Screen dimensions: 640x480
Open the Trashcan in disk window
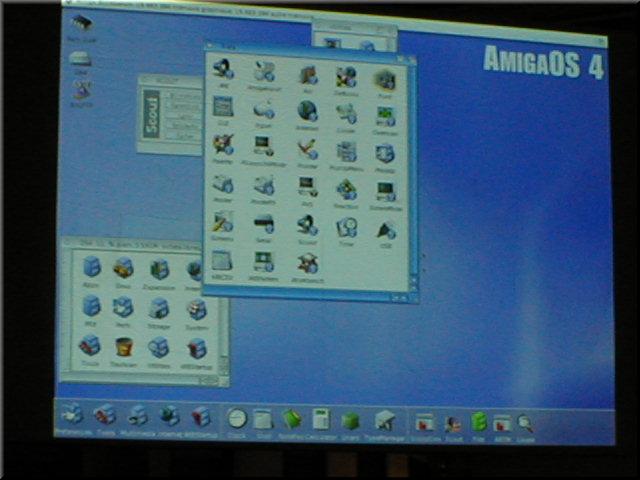[124, 347]
